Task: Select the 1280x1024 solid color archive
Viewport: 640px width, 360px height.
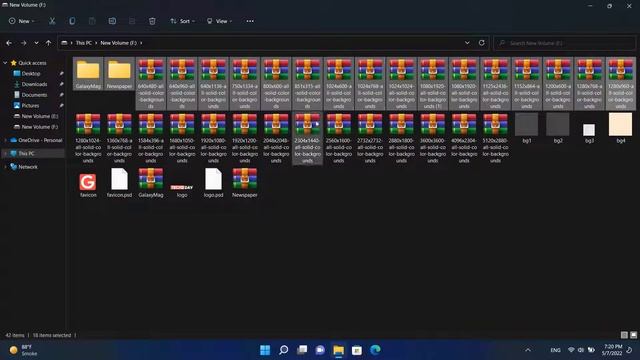Action: point(88,138)
